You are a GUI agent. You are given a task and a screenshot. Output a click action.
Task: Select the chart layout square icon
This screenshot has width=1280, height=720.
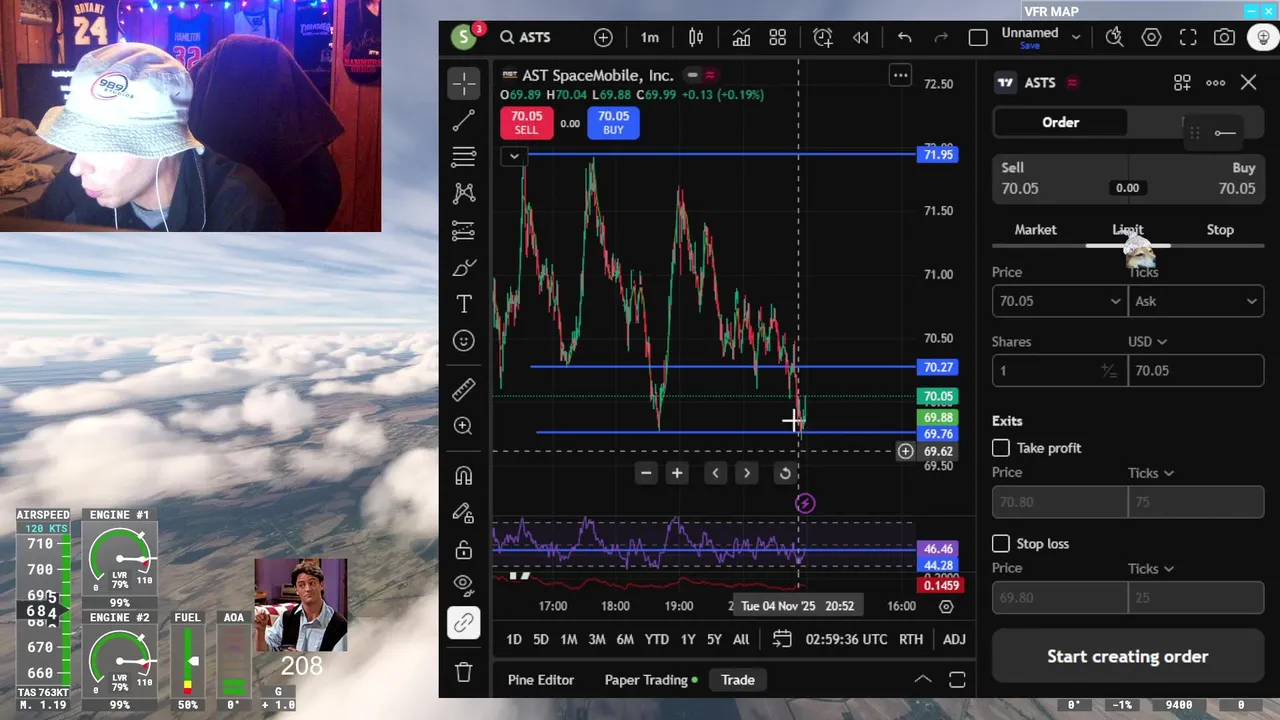point(978,37)
